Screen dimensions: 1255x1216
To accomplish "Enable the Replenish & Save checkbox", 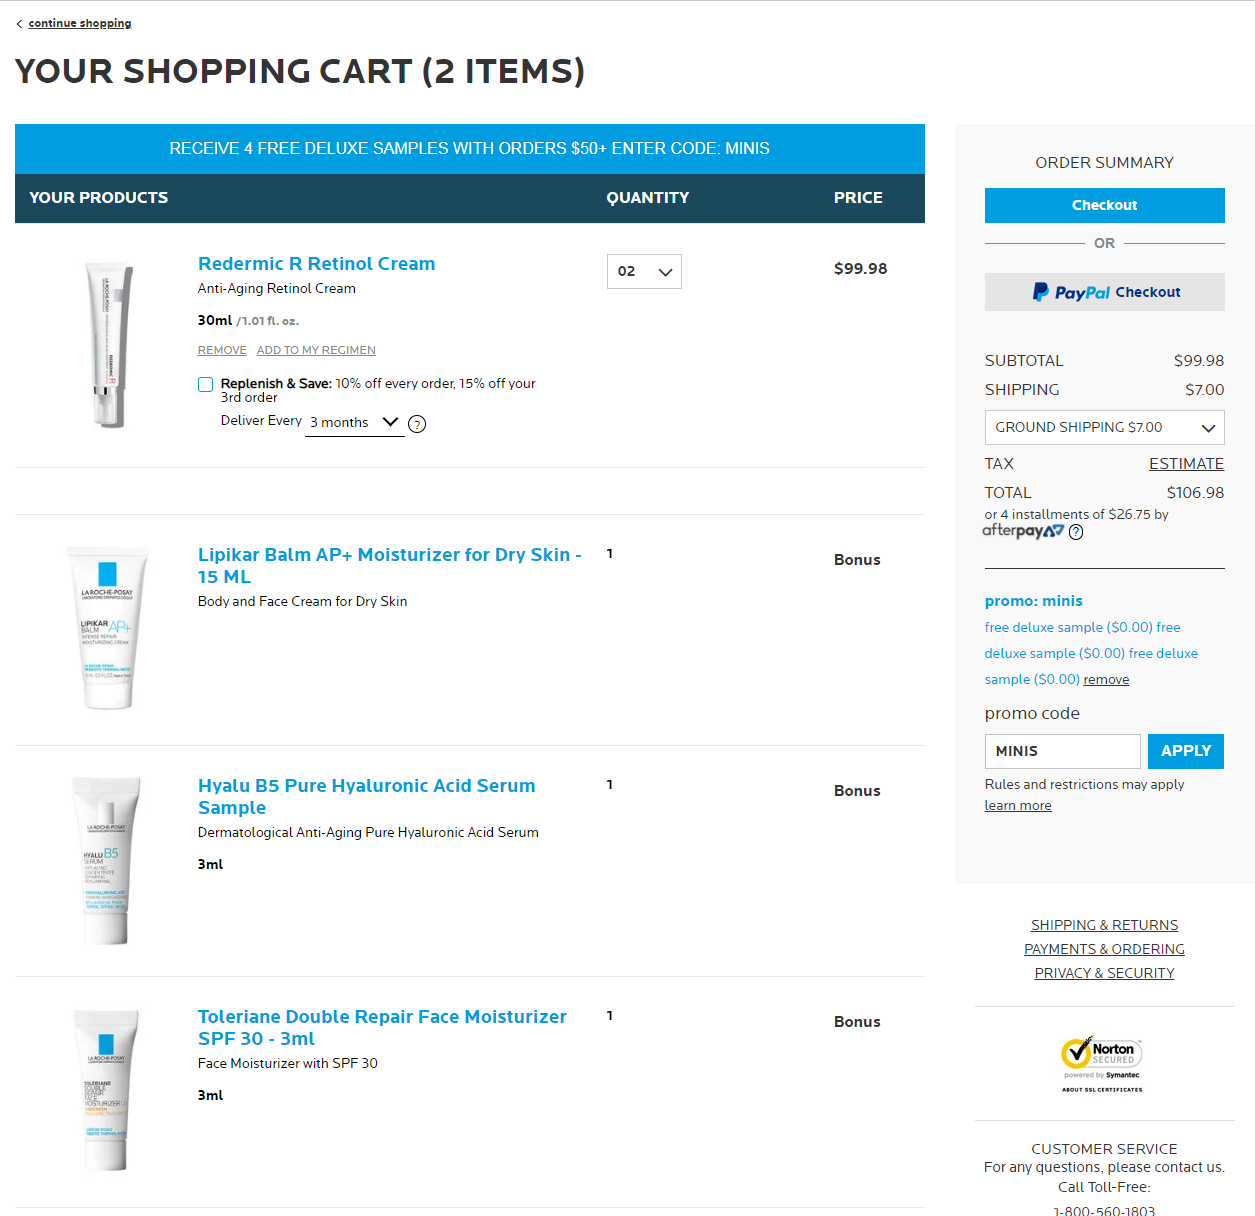I will click(x=206, y=384).
